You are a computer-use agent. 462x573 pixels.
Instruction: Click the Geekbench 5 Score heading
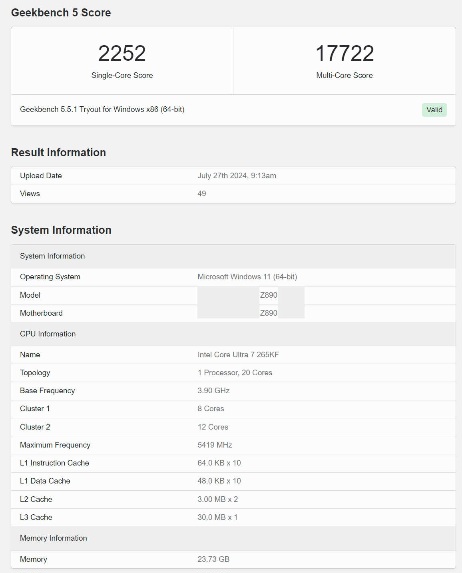(x=61, y=12)
